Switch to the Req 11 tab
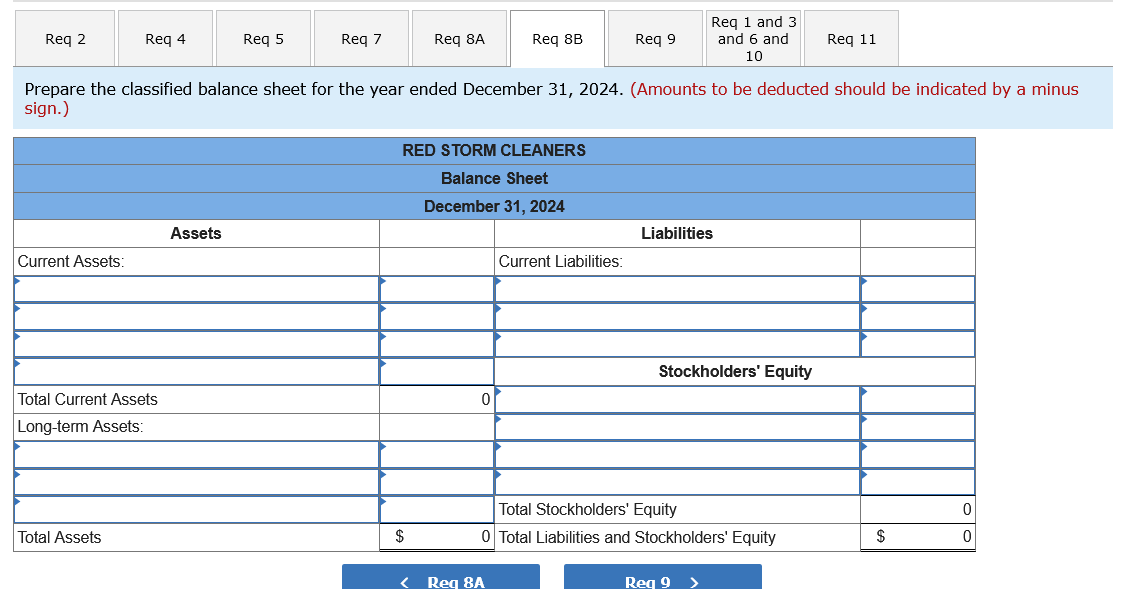 850,38
